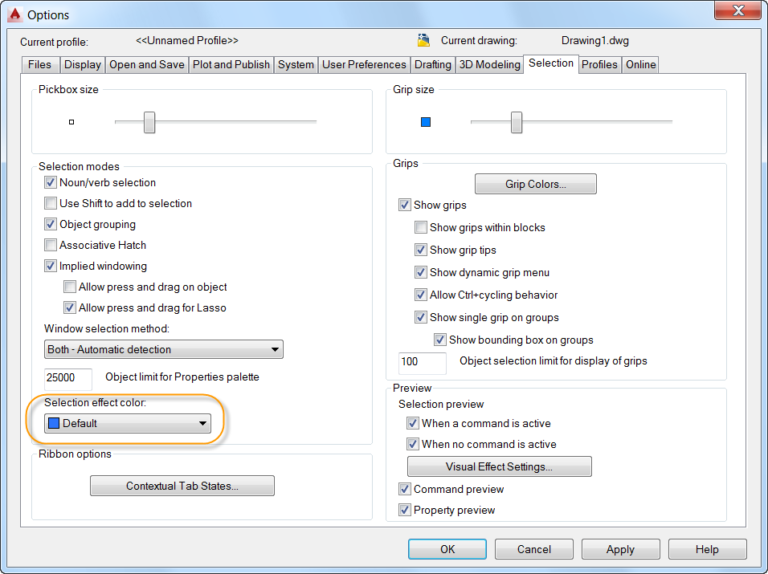This screenshot has height=574, width=768.
Task: Close the Options dialog window
Action: click(738, 12)
